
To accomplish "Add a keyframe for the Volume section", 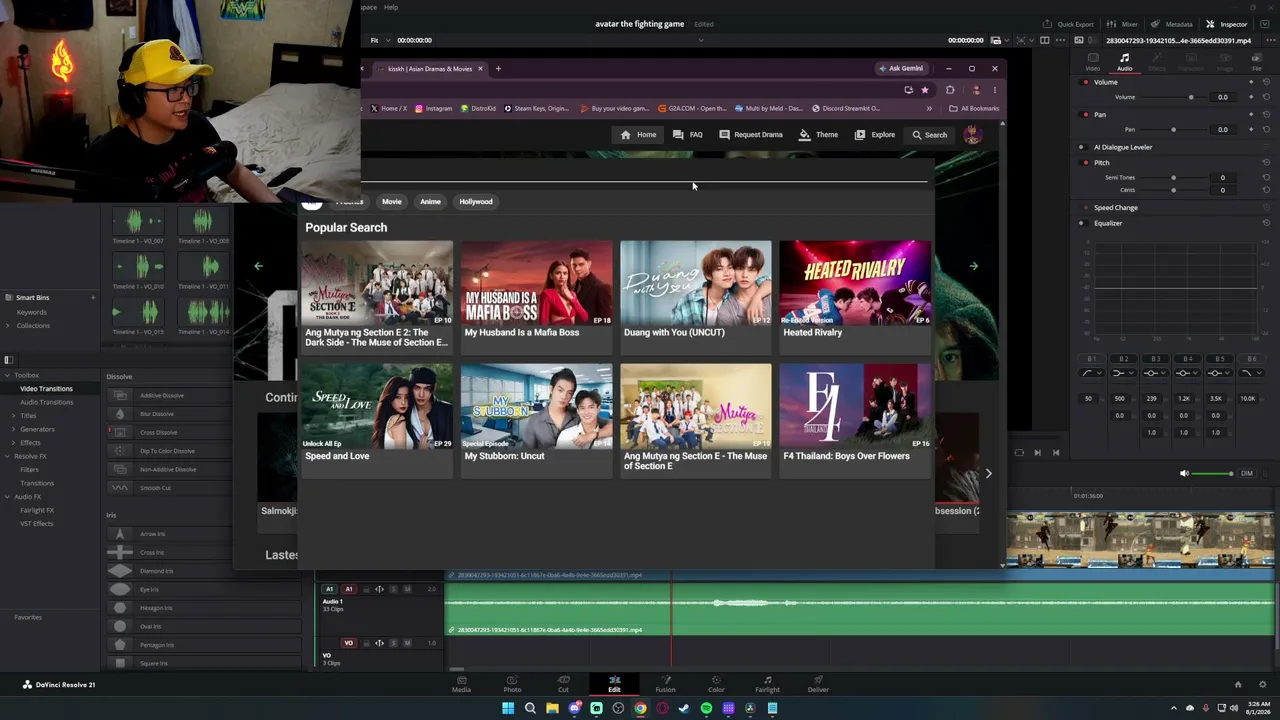I will click(x=1251, y=82).
